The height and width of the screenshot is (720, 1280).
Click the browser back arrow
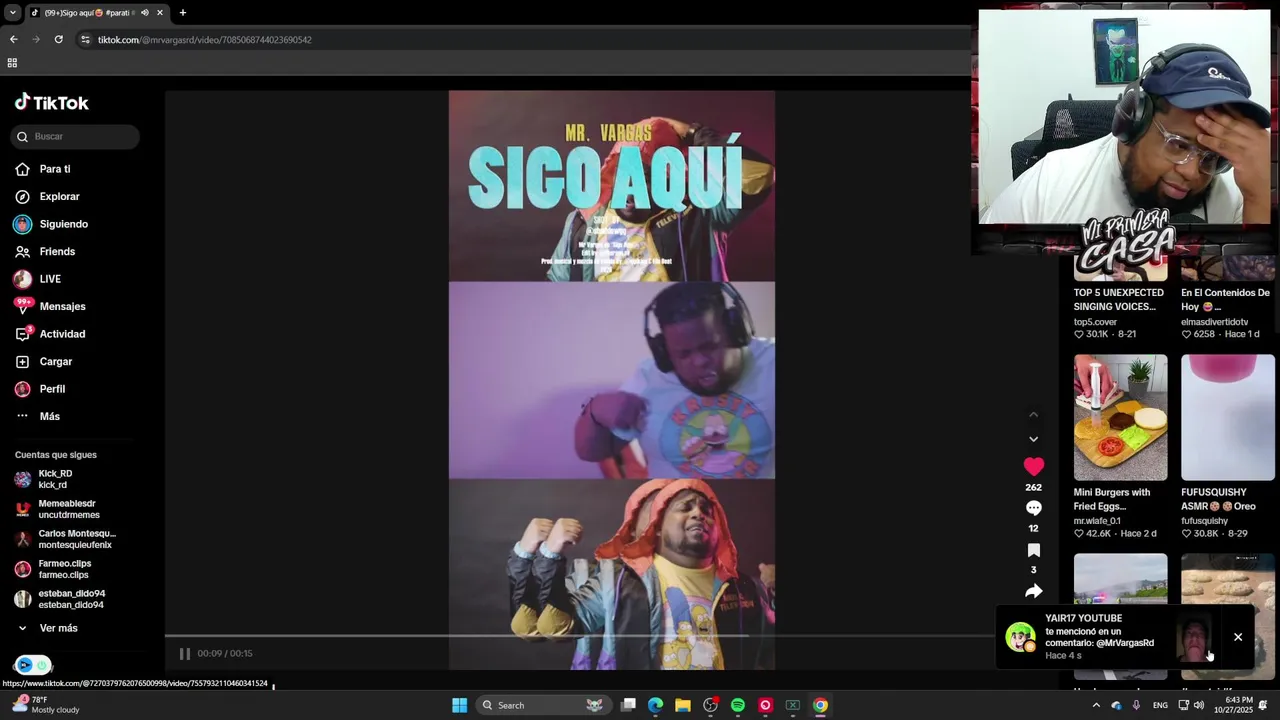point(13,40)
